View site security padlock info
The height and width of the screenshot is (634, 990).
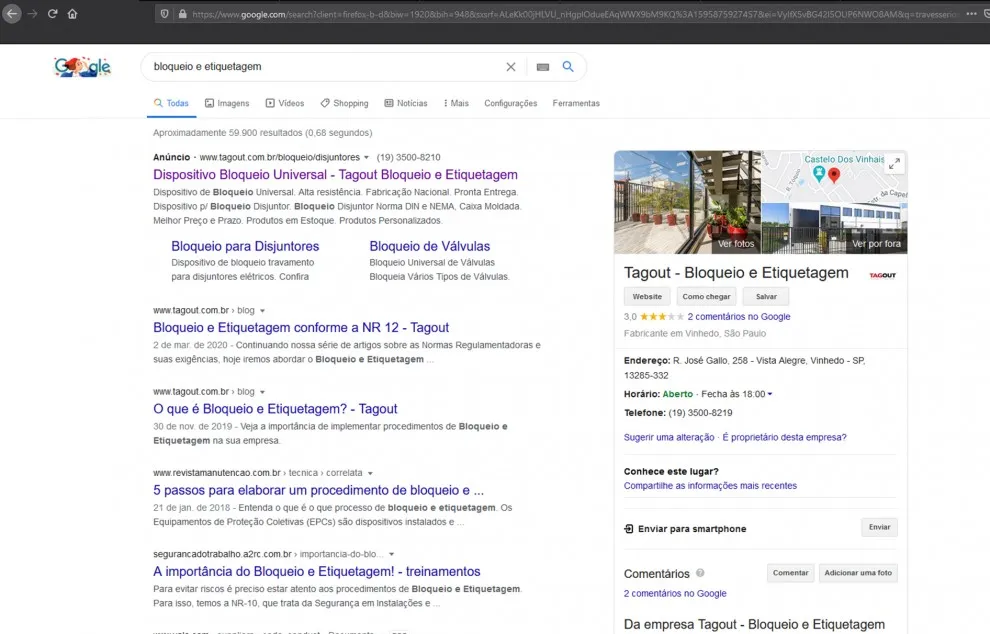coord(182,14)
